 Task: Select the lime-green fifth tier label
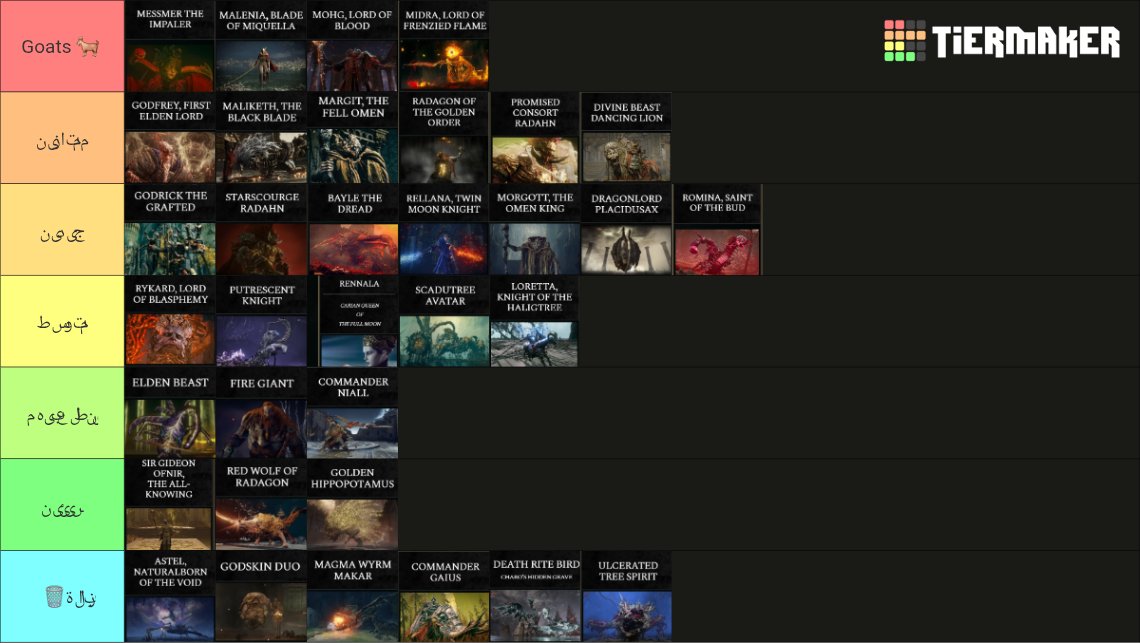62,412
